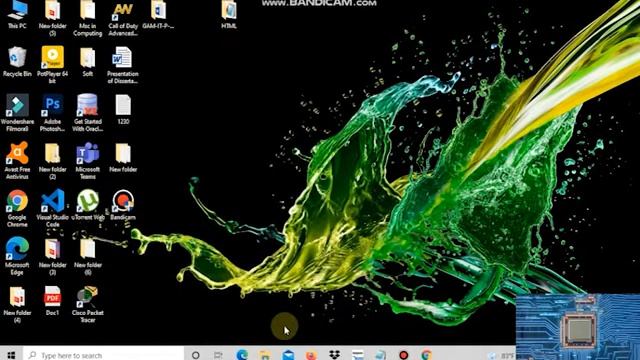Select the Wondershare Filmora9 shortcut
Image resolution: width=640 pixels, height=360 pixels.
[x=17, y=113]
